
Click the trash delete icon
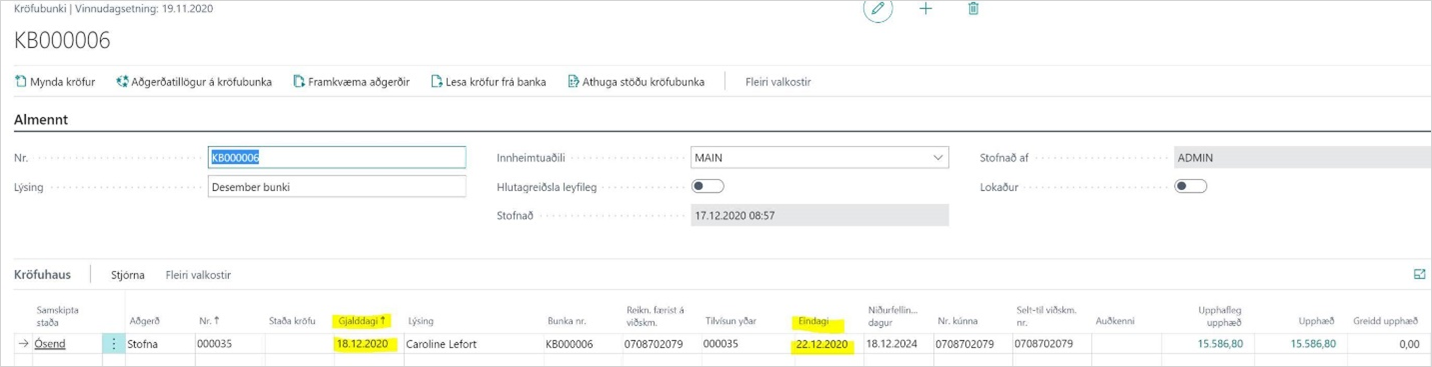973,8
